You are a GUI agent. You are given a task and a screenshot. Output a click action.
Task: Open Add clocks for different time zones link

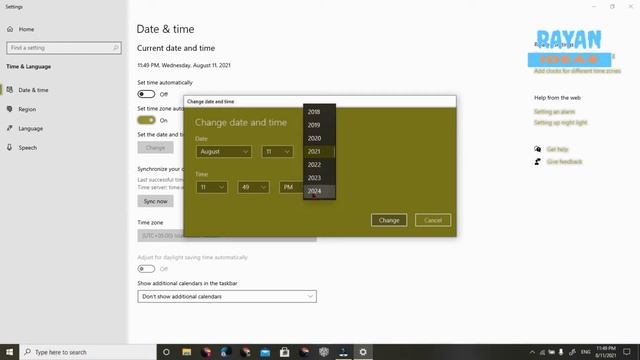tap(577, 71)
